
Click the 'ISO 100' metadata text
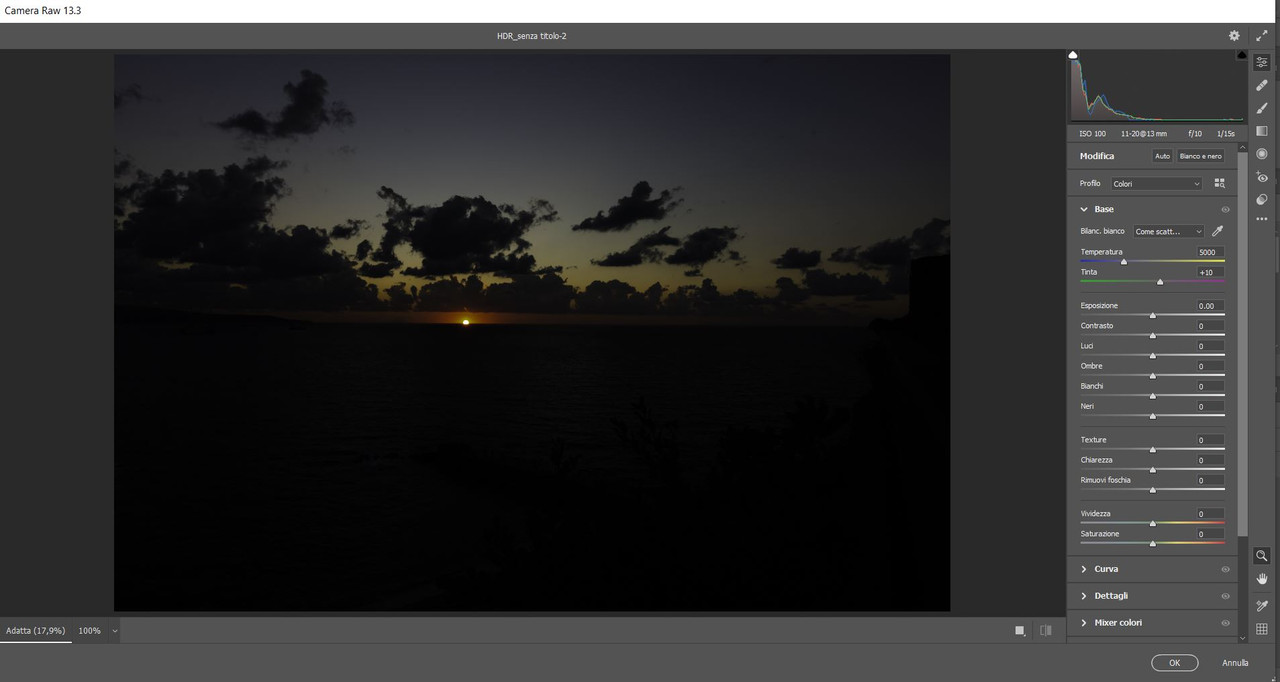click(1093, 133)
